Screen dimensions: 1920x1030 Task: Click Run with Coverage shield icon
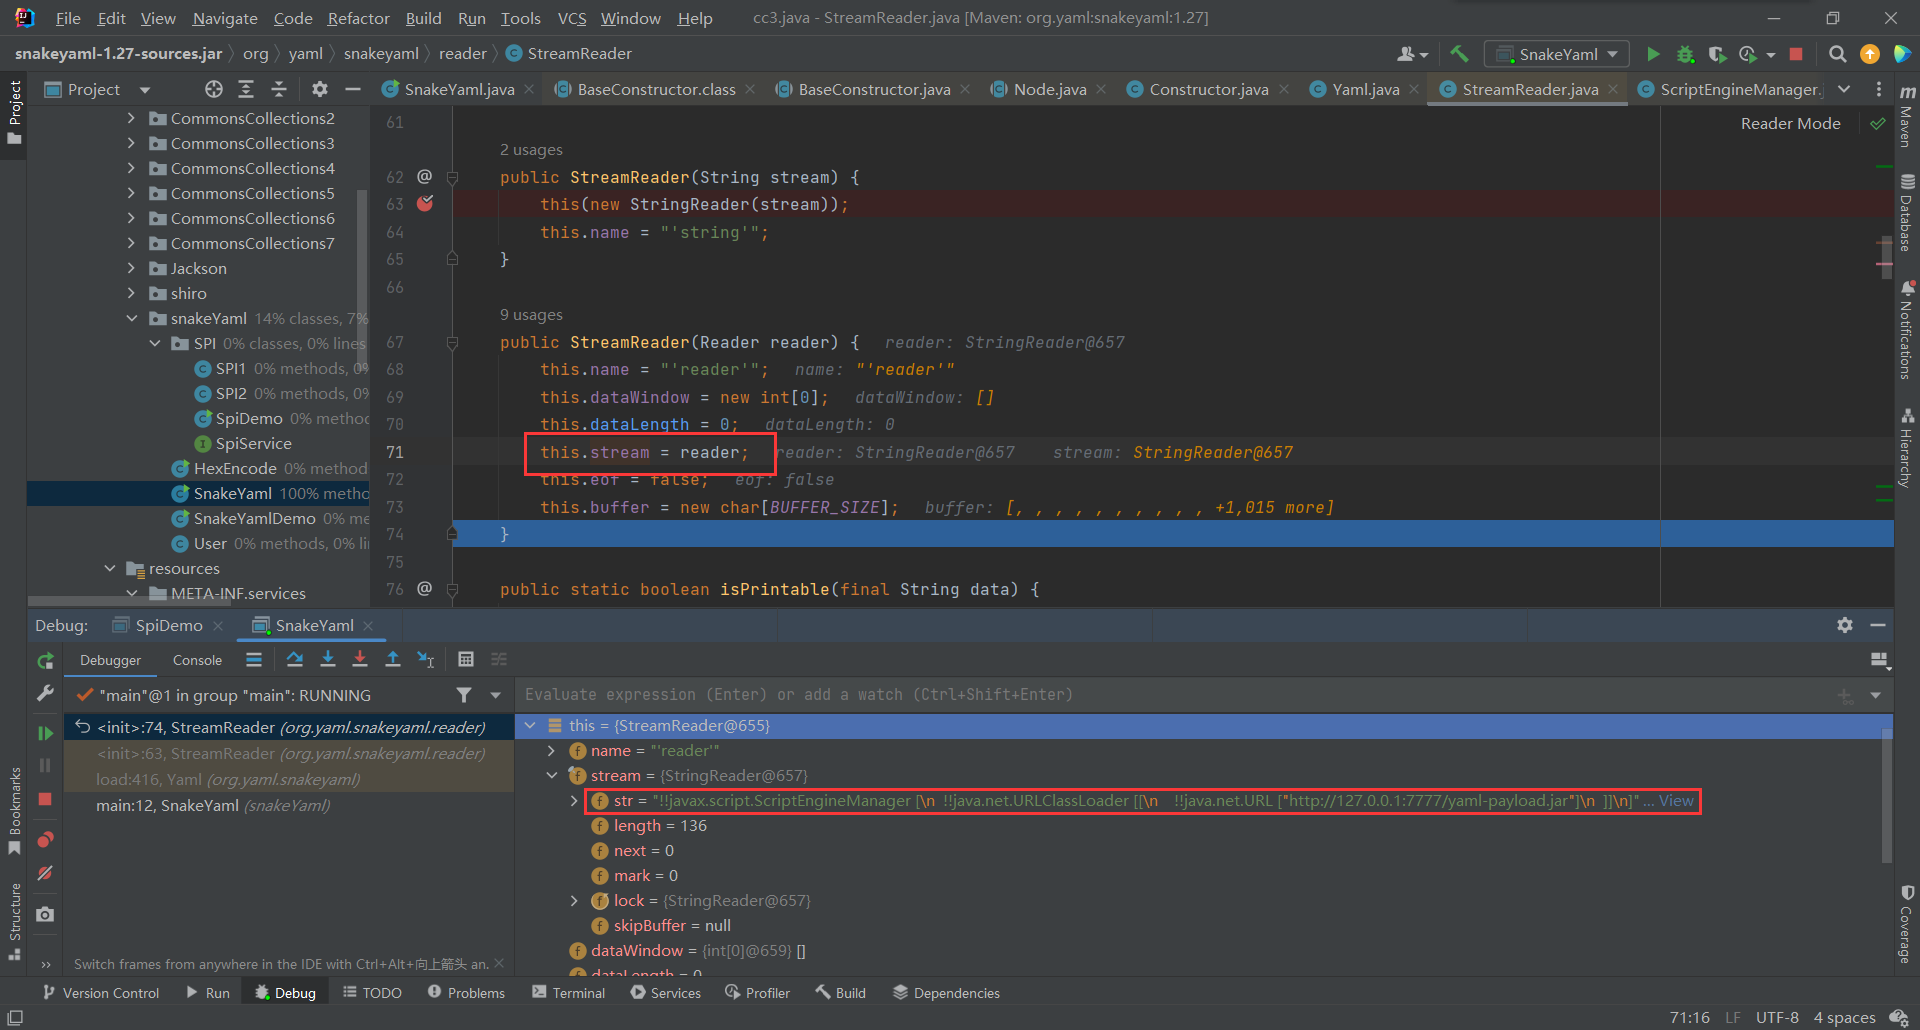pos(1717,54)
